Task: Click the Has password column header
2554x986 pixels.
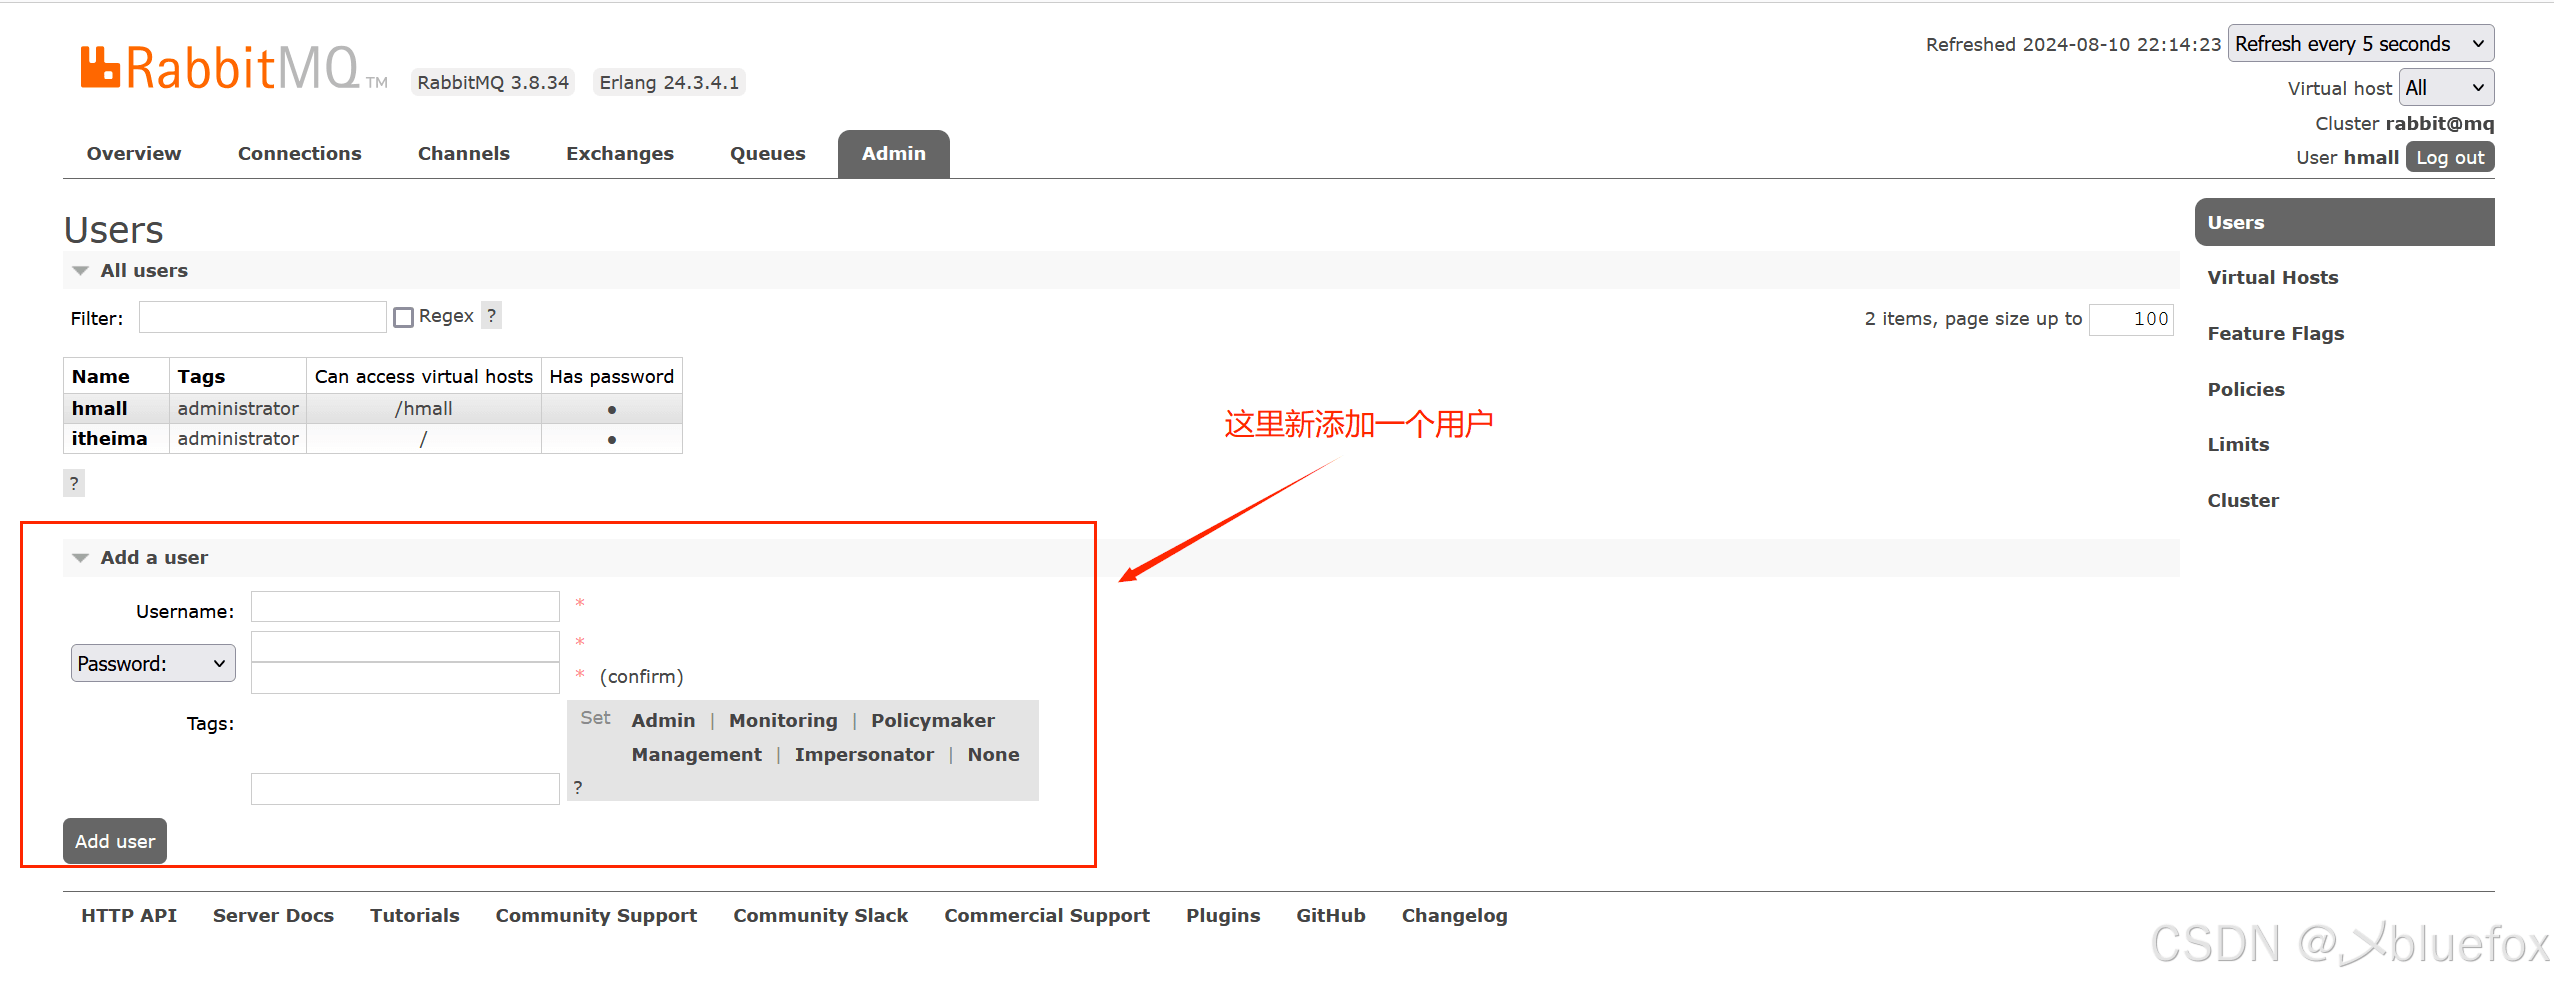Action: (611, 376)
